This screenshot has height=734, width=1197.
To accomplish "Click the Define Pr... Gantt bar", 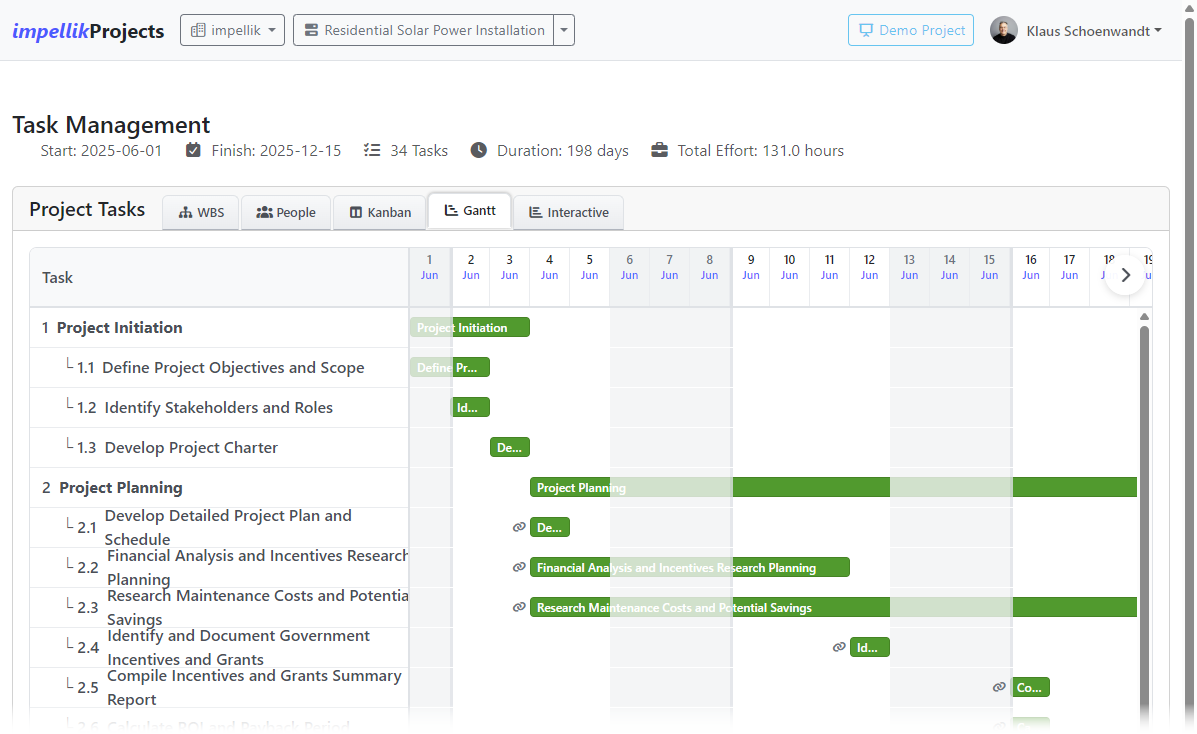I will point(450,367).
